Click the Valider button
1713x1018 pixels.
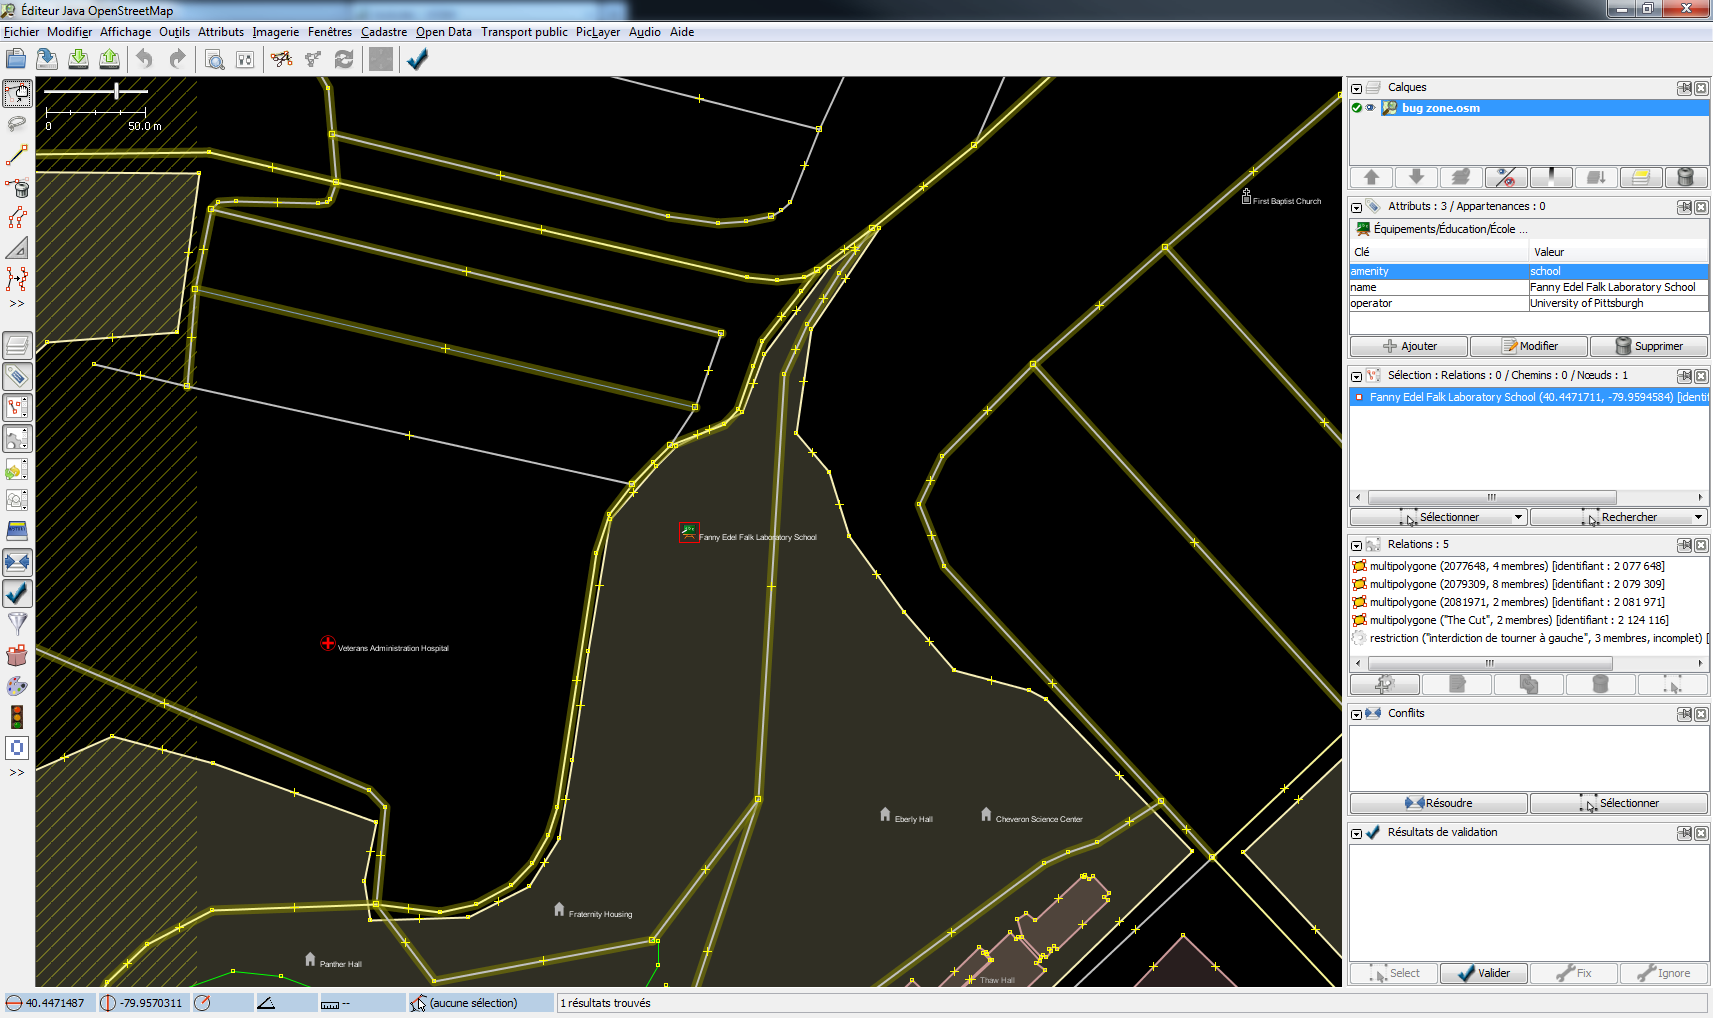pyautogui.click(x=1483, y=973)
